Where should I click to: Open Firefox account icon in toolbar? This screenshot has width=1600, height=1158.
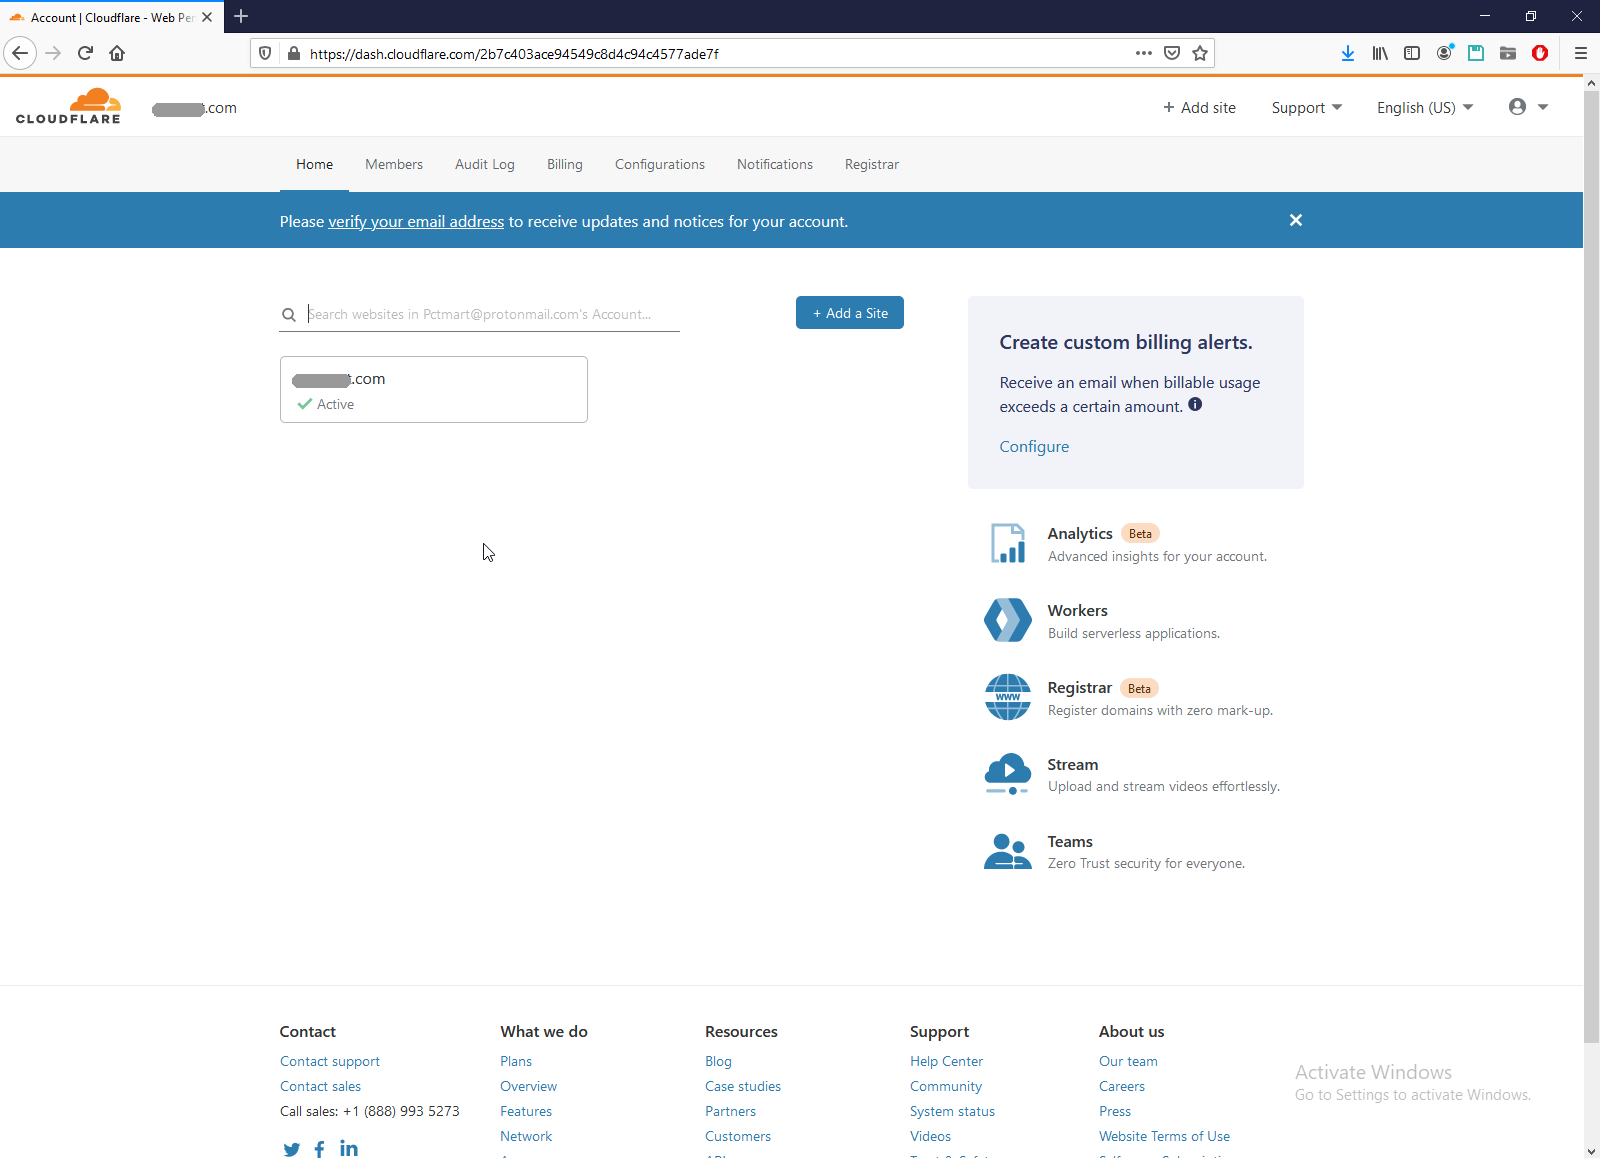(x=1444, y=53)
